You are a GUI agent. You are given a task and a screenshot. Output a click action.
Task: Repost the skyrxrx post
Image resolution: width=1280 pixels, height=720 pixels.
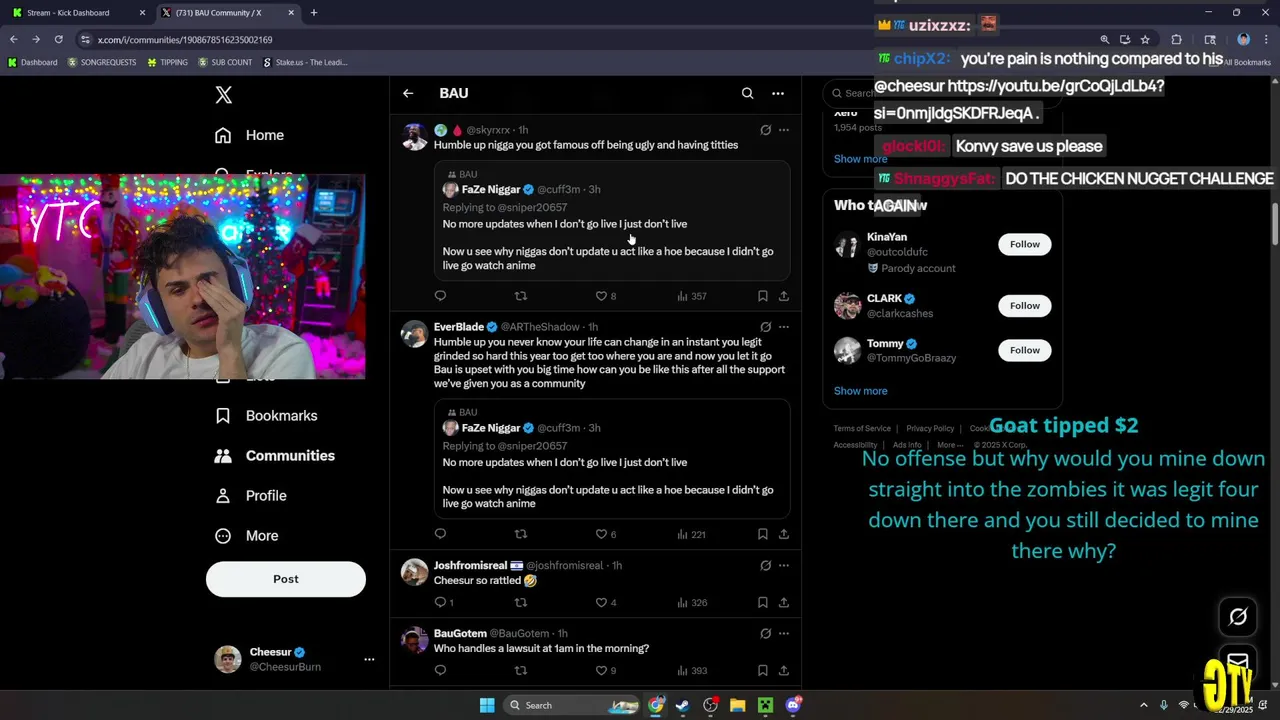pos(520,296)
